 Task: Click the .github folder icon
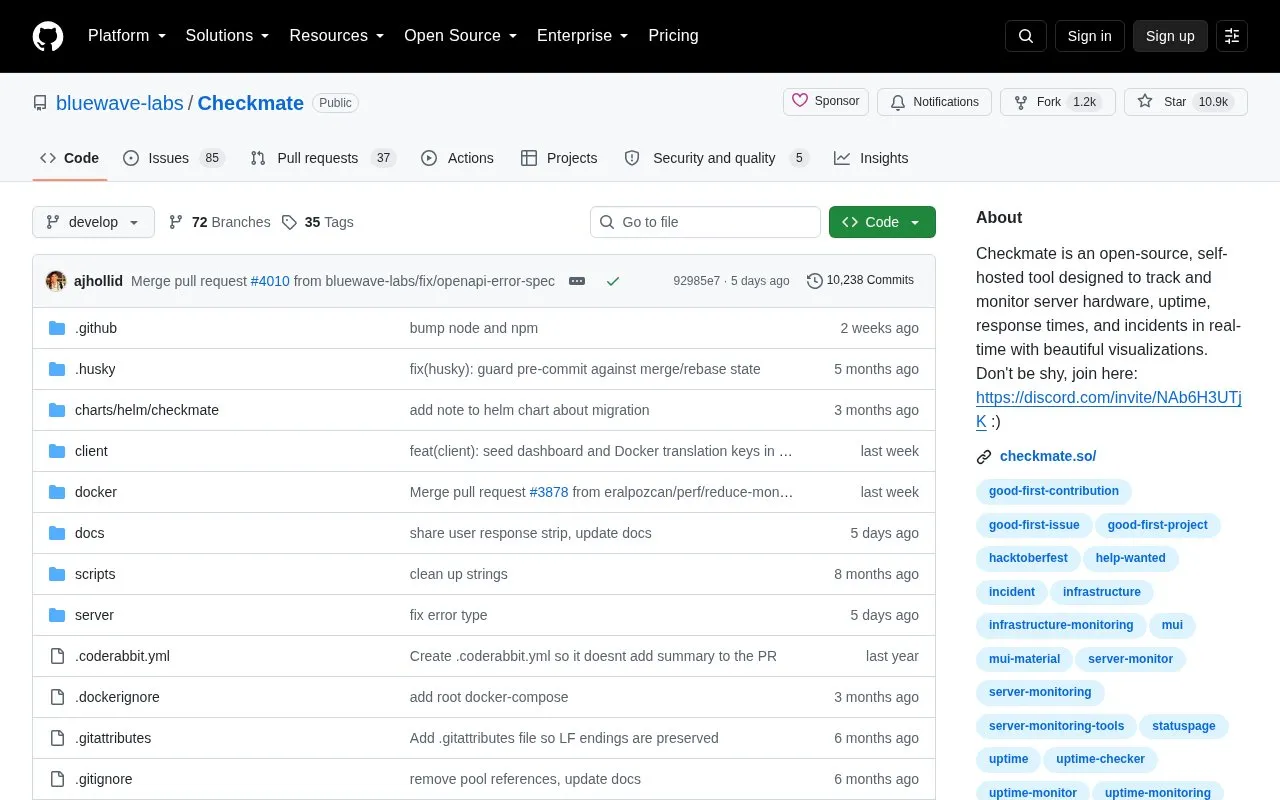tap(57, 328)
